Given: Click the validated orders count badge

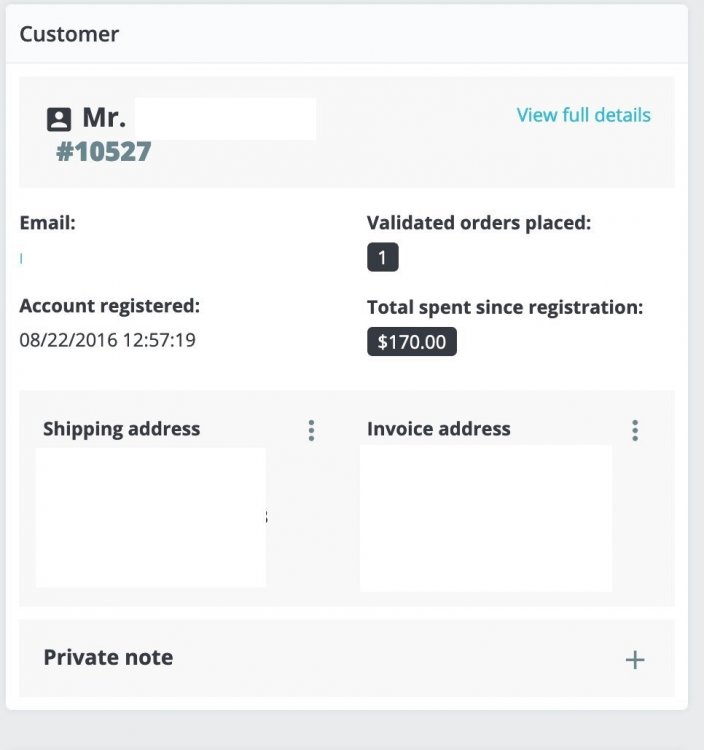Looking at the screenshot, I should pos(383,258).
